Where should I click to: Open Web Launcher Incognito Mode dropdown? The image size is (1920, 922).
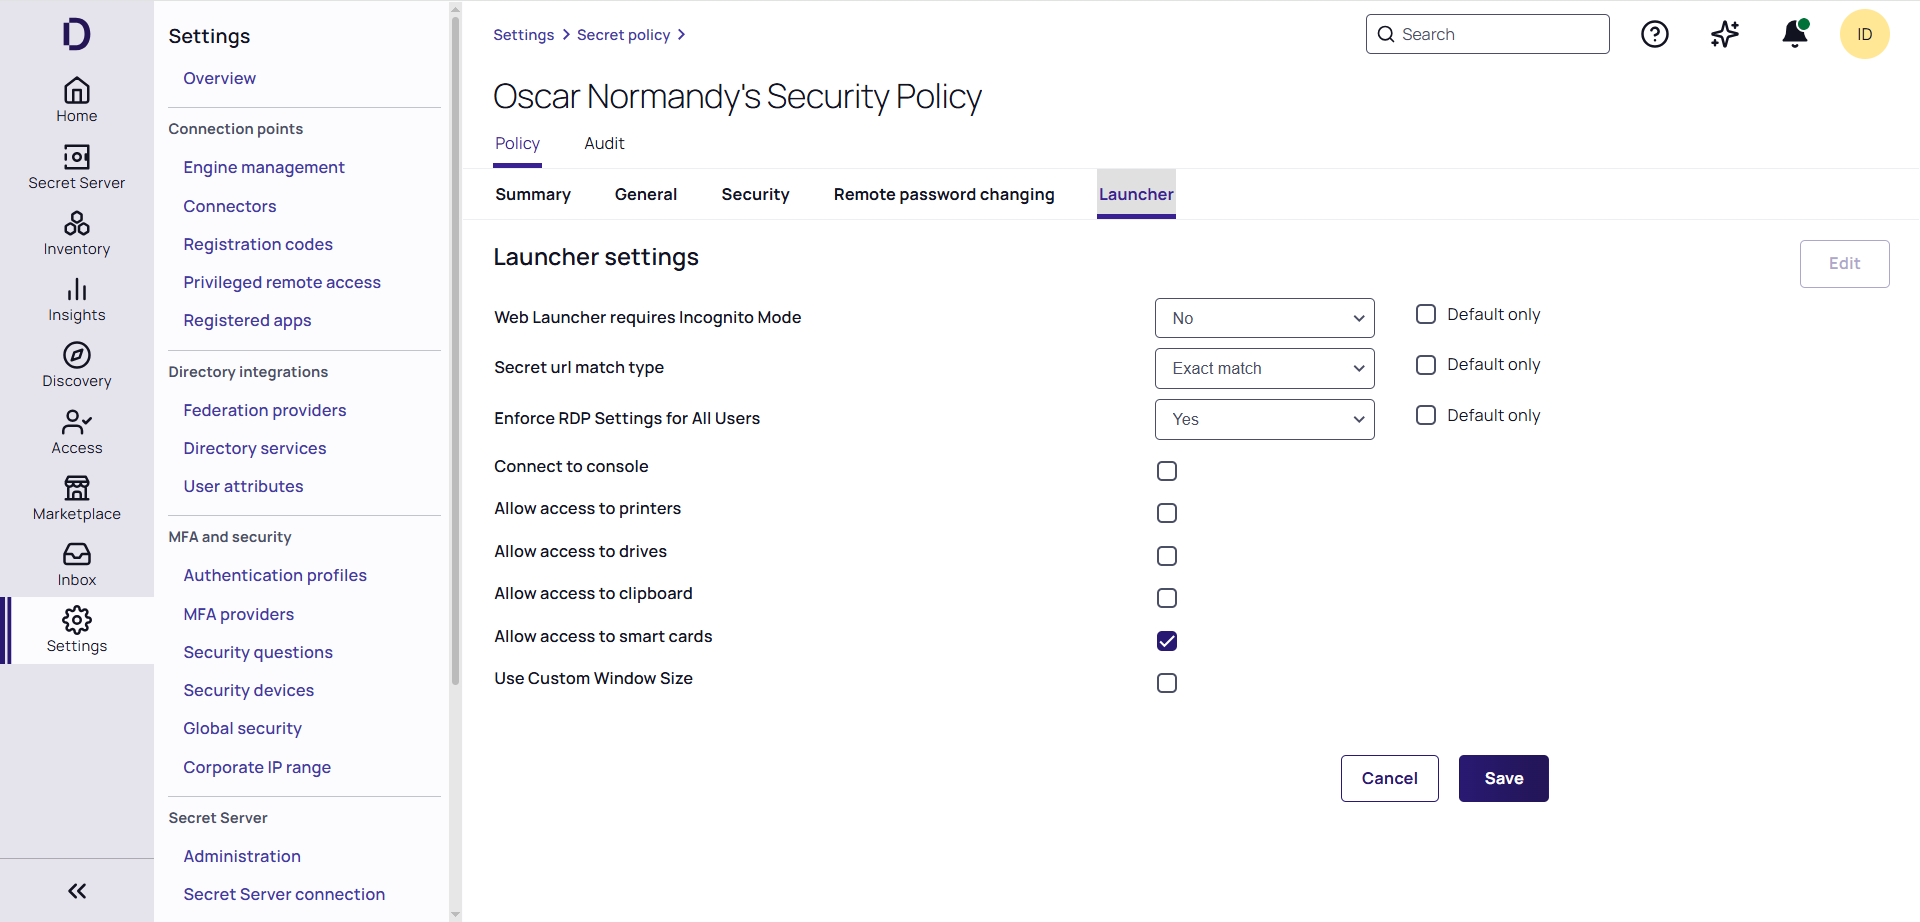tap(1264, 318)
